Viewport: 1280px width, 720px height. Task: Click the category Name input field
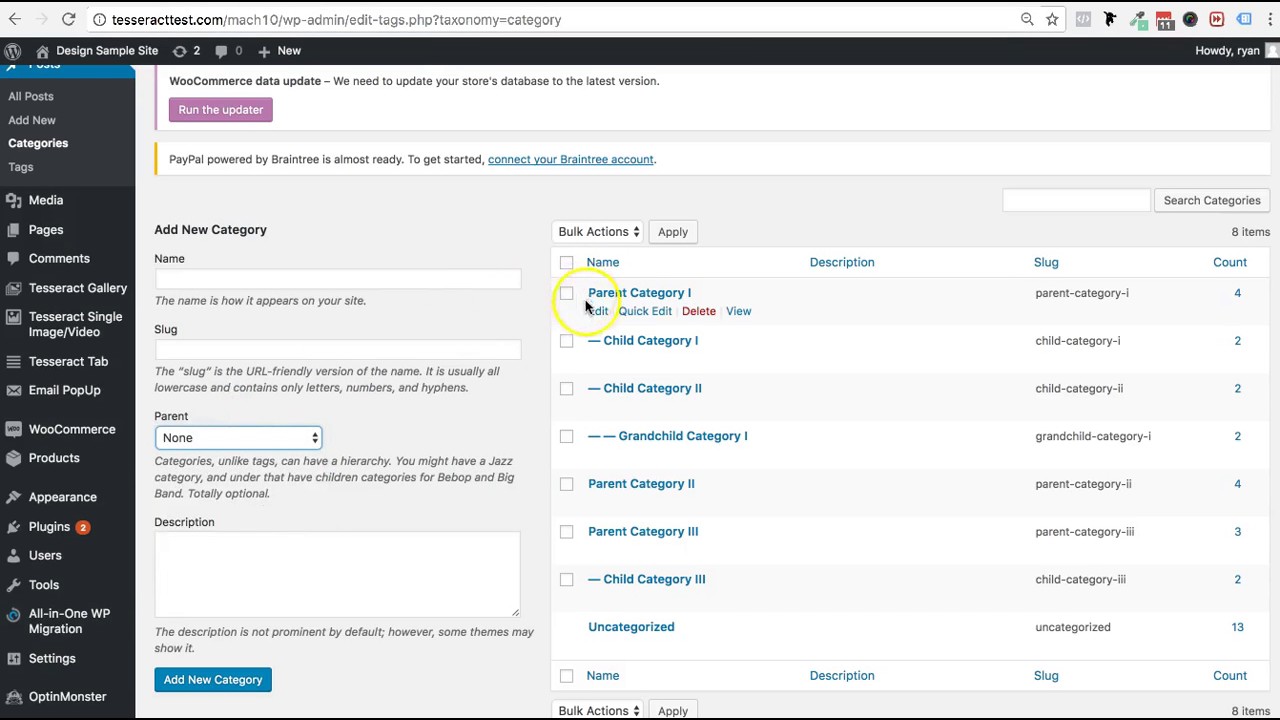337,279
